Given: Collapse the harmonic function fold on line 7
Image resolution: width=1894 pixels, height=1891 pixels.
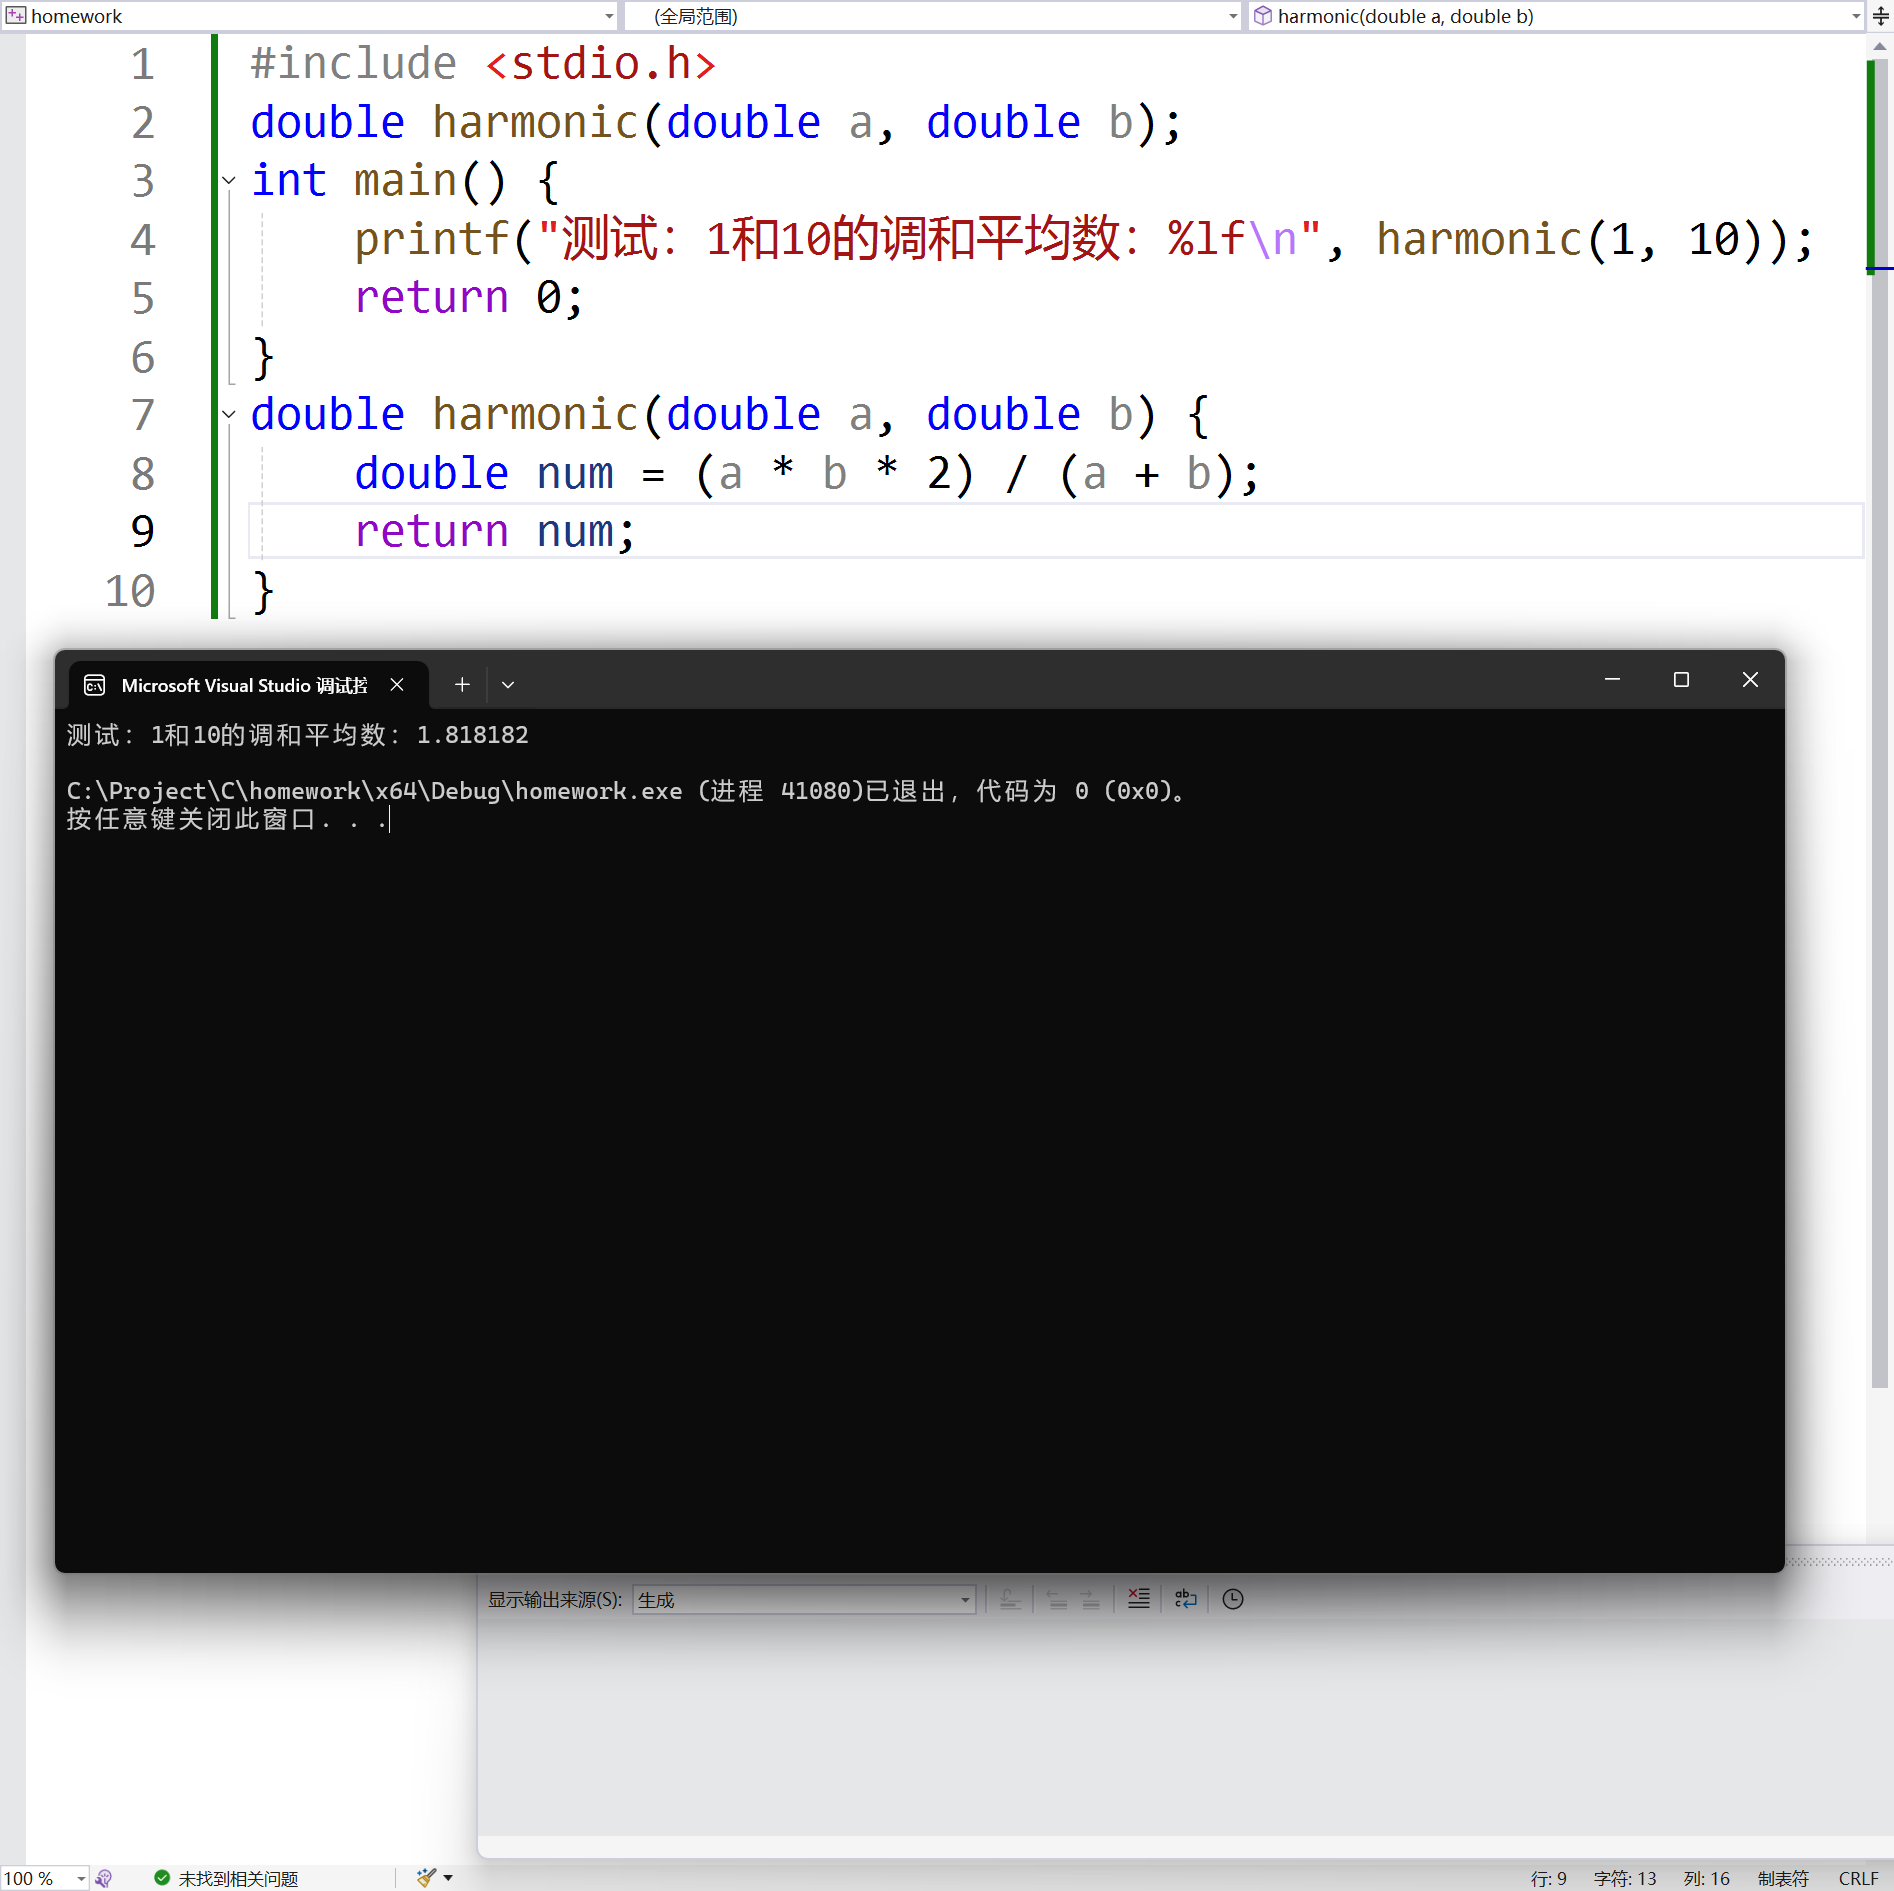Looking at the screenshot, I should pyautogui.click(x=229, y=414).
